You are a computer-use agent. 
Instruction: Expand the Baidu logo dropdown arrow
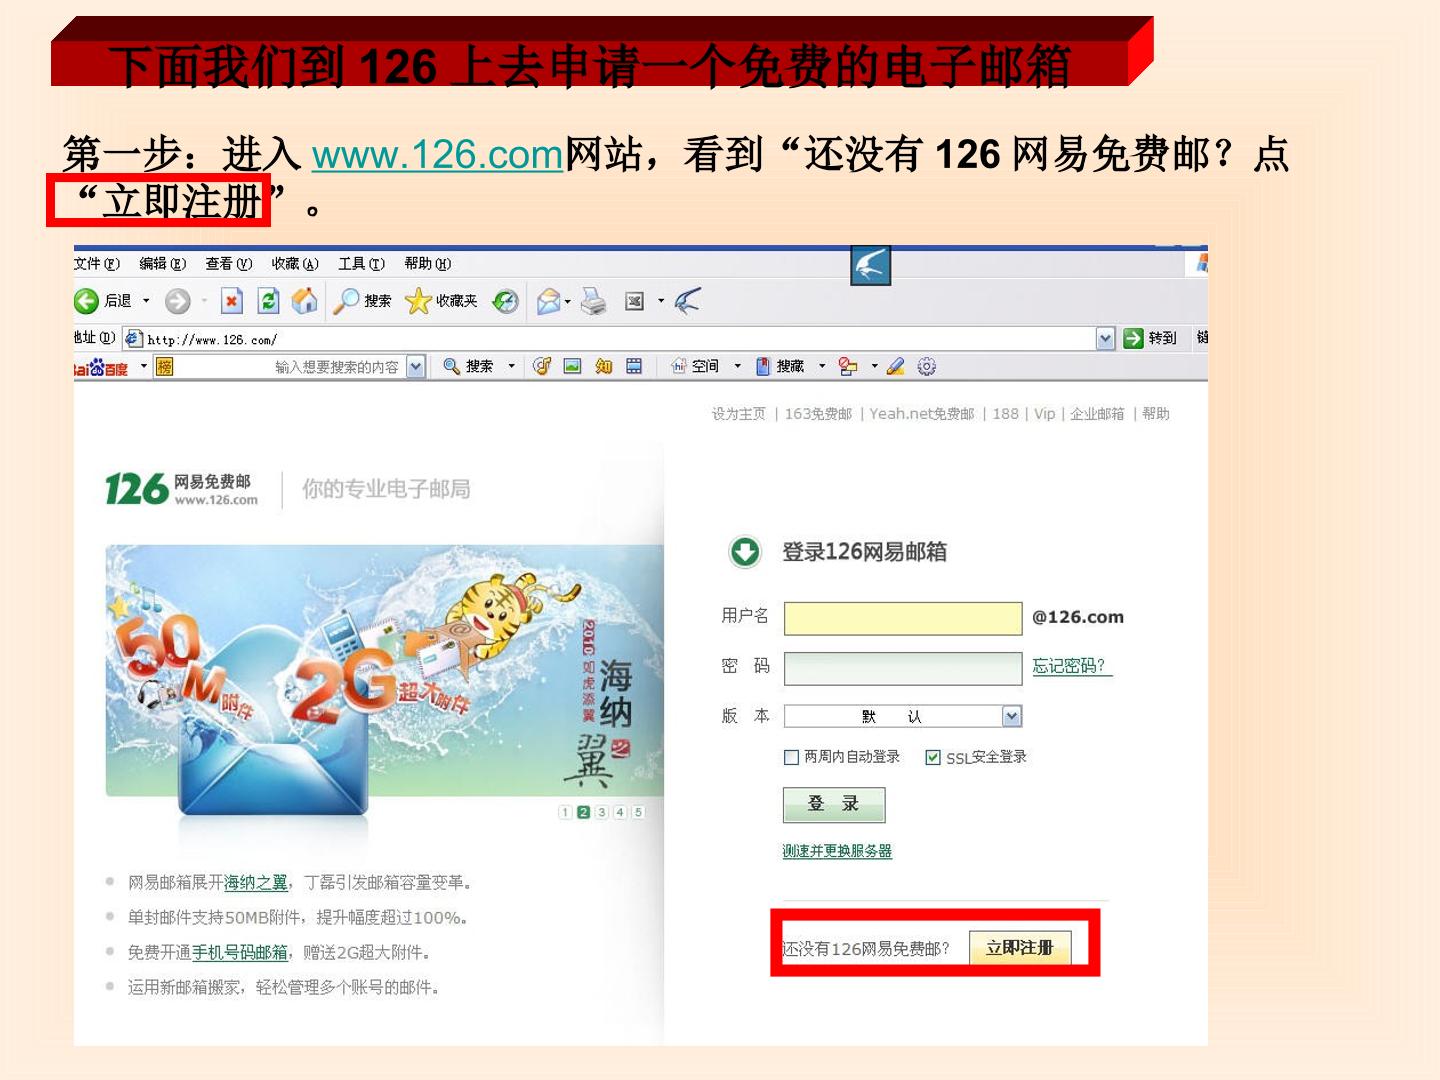coord(143,367)
